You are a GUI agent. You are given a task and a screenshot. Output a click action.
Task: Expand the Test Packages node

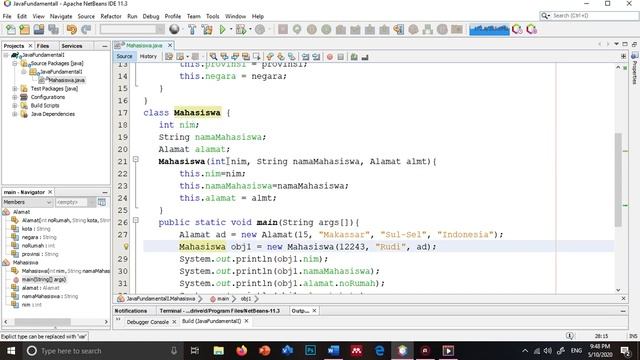pos(15,89)
